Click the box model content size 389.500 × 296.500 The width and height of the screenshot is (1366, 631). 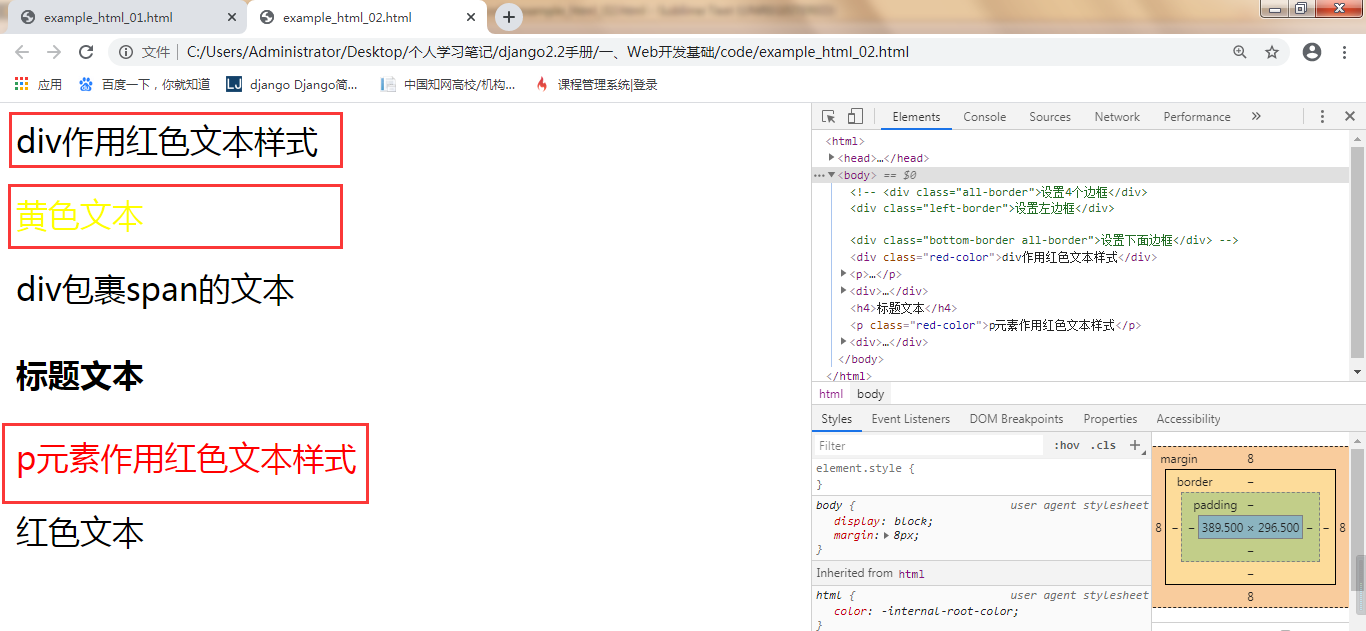click(x=1250, y=527)
